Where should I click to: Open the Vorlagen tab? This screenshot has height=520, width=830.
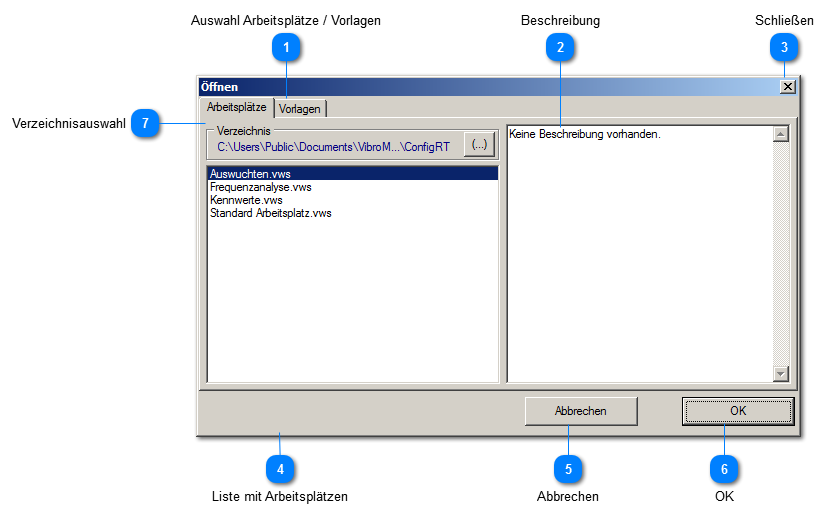click(x=300, y=109)
